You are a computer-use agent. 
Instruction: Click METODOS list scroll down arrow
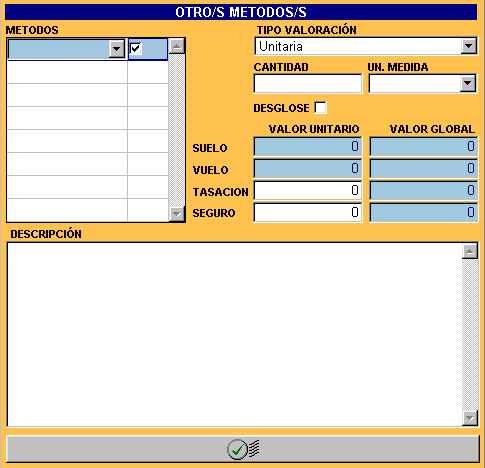point(177,214)
